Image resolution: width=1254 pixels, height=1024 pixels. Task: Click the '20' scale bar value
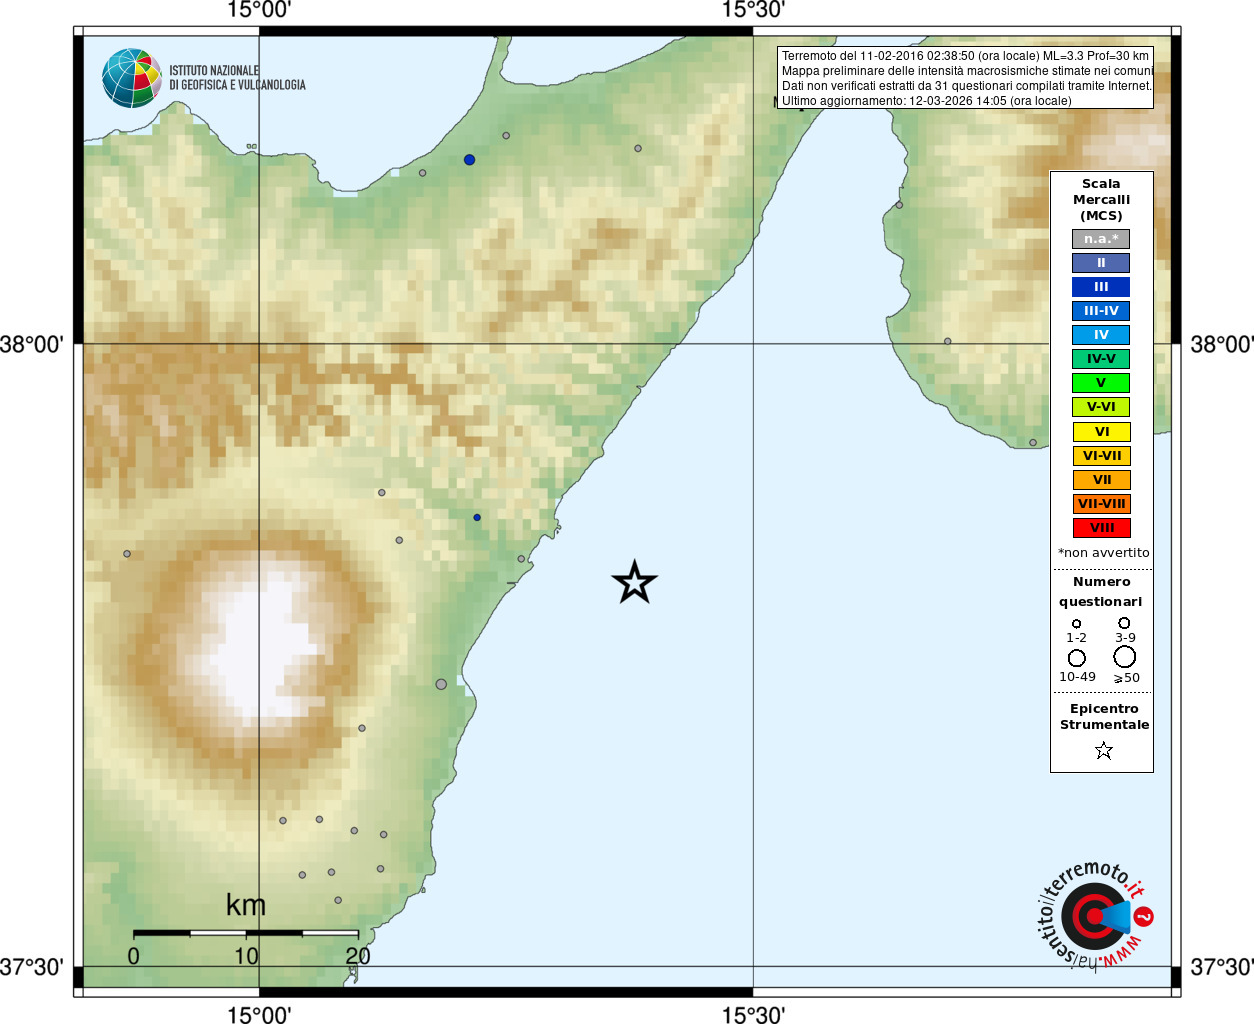358,956
